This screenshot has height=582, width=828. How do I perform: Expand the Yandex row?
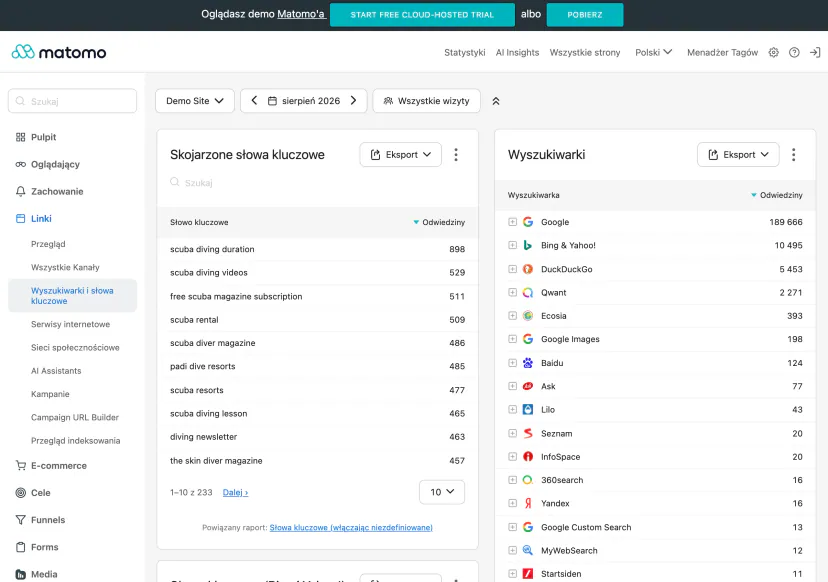pos(512,503)
